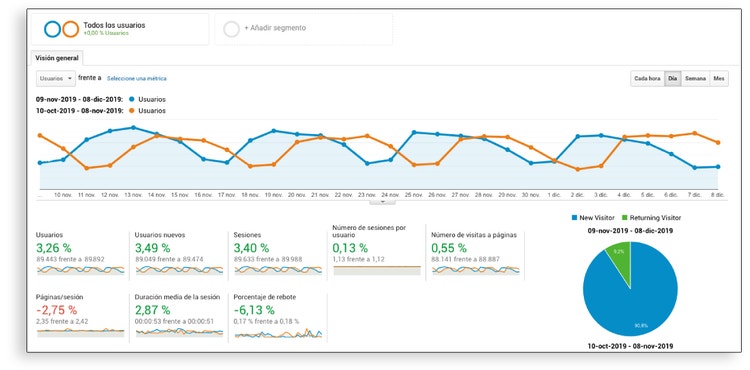
Task: Select the Día granularity button
Action: 673,78
